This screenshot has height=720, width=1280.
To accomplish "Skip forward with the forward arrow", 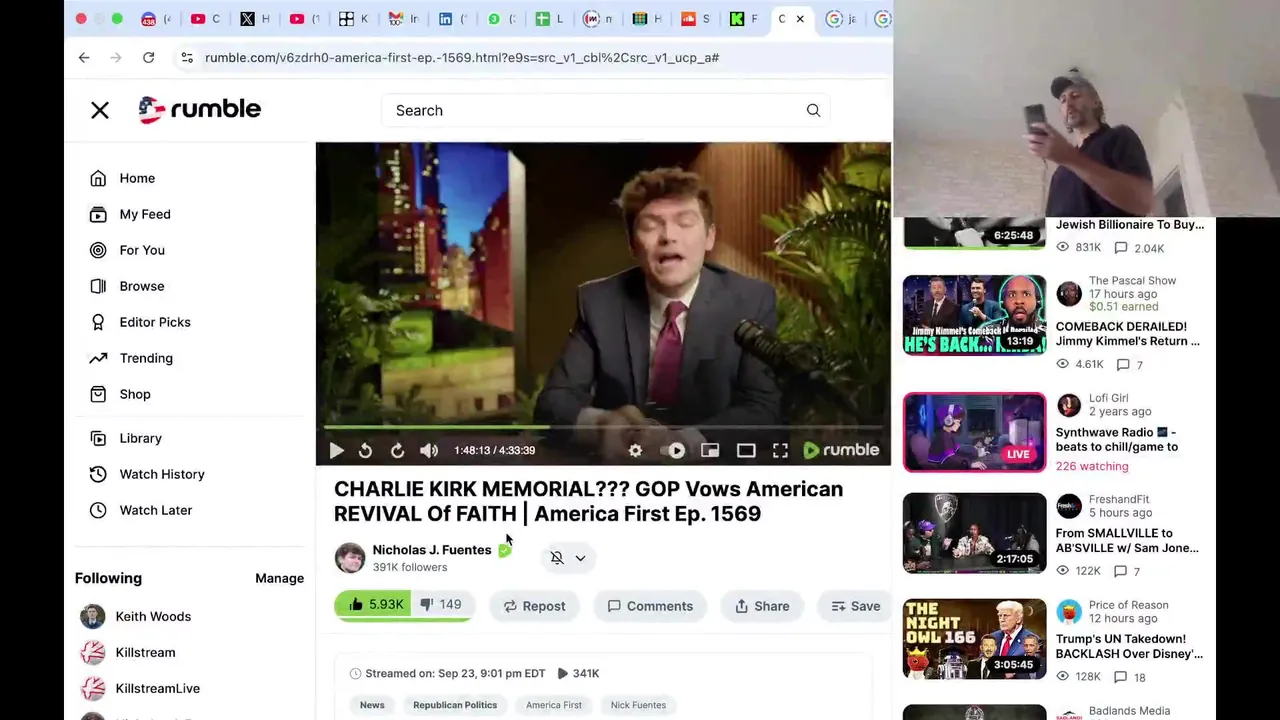I will [x=397, y=451].
